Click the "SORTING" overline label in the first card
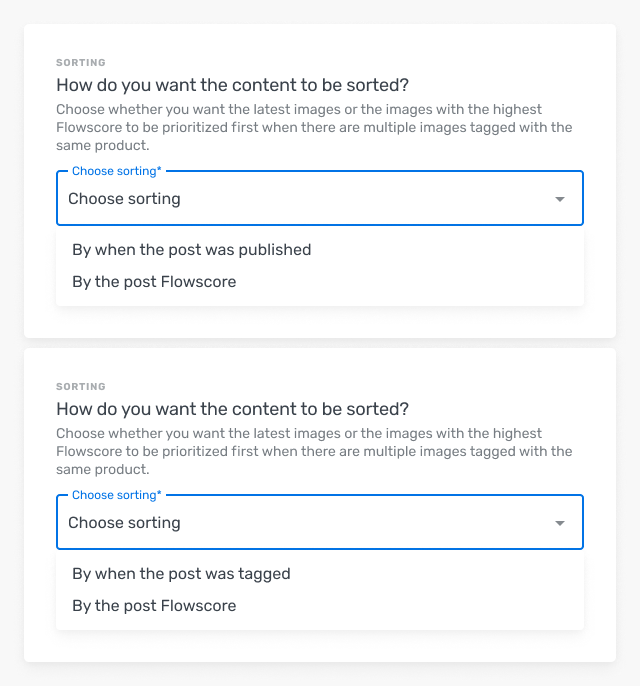Screen dimensions: 640x686 81,63
